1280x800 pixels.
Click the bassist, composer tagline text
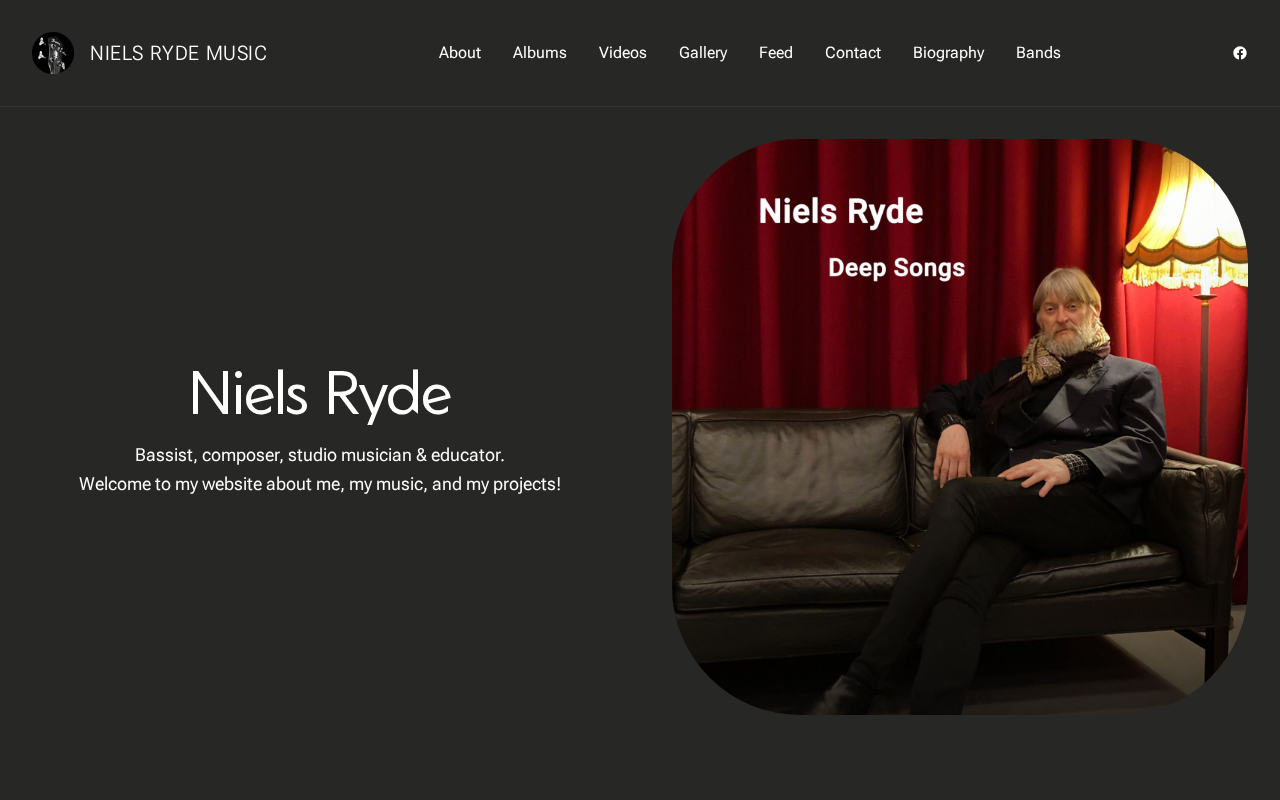click(320, 455)
